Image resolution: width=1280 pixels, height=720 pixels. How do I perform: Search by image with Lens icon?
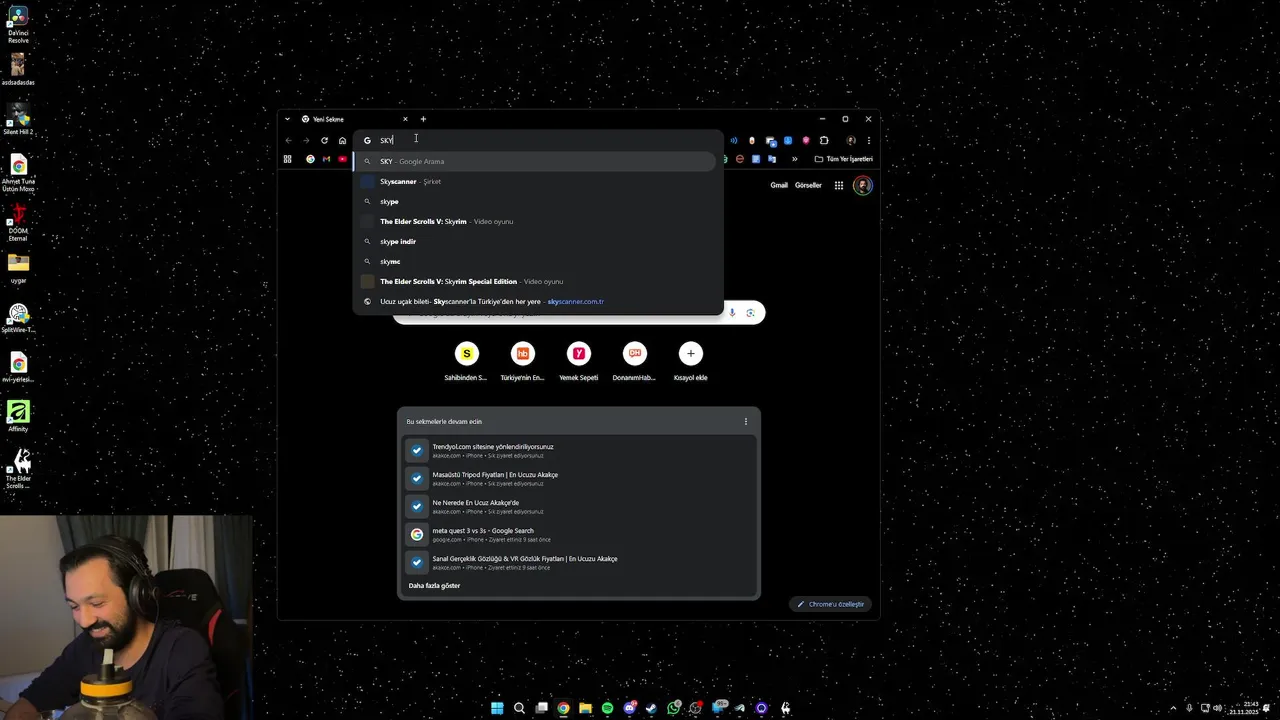click(750, 313)
